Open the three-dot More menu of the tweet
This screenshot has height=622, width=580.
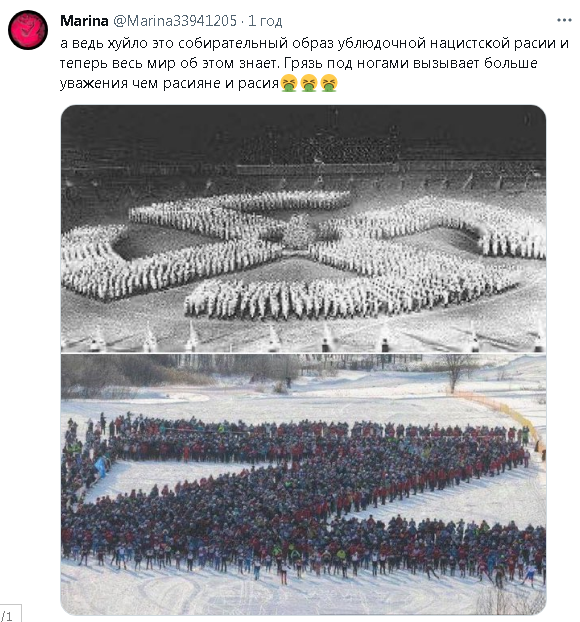[x=564, y=20]
